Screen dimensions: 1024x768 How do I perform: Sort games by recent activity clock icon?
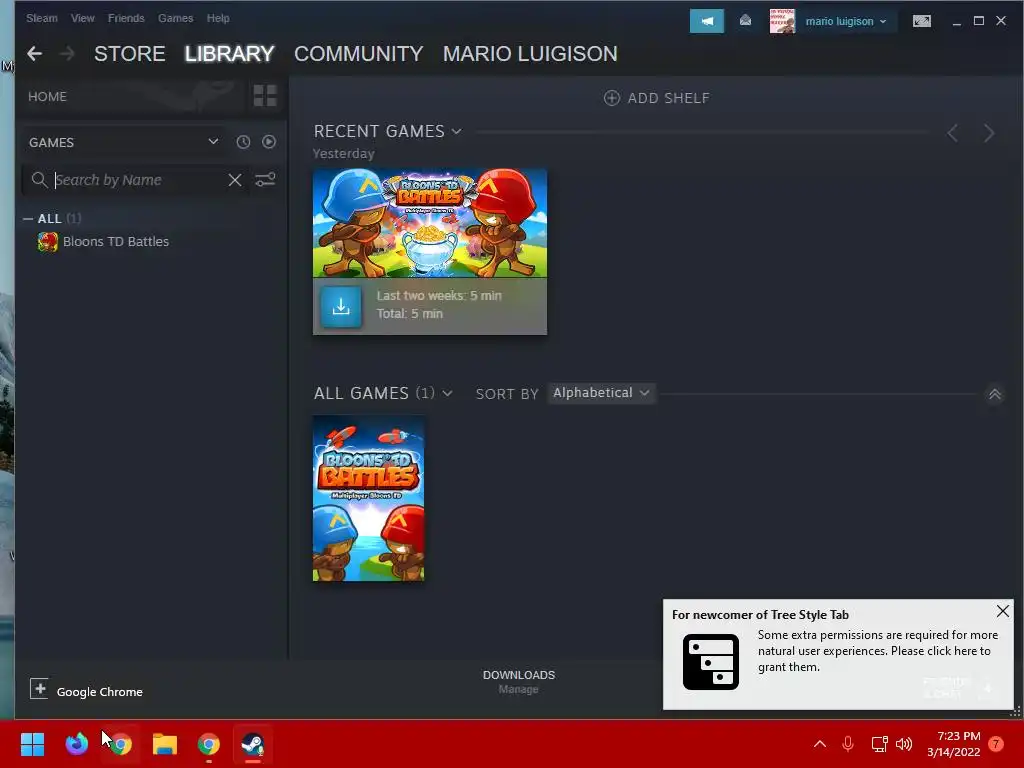pos(243,142)
